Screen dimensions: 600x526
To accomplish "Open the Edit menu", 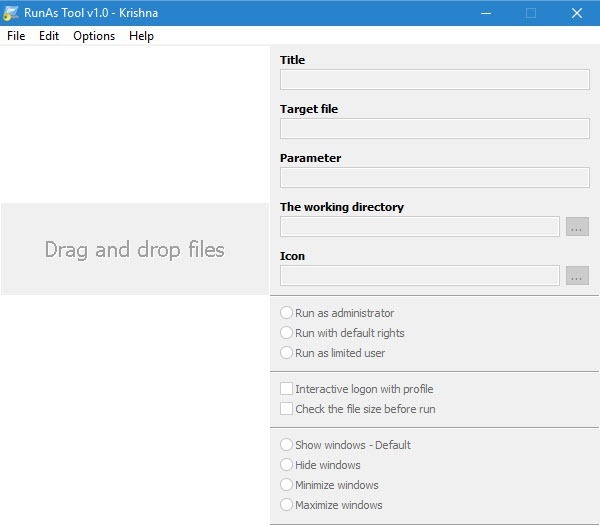I will click(49, 36).
